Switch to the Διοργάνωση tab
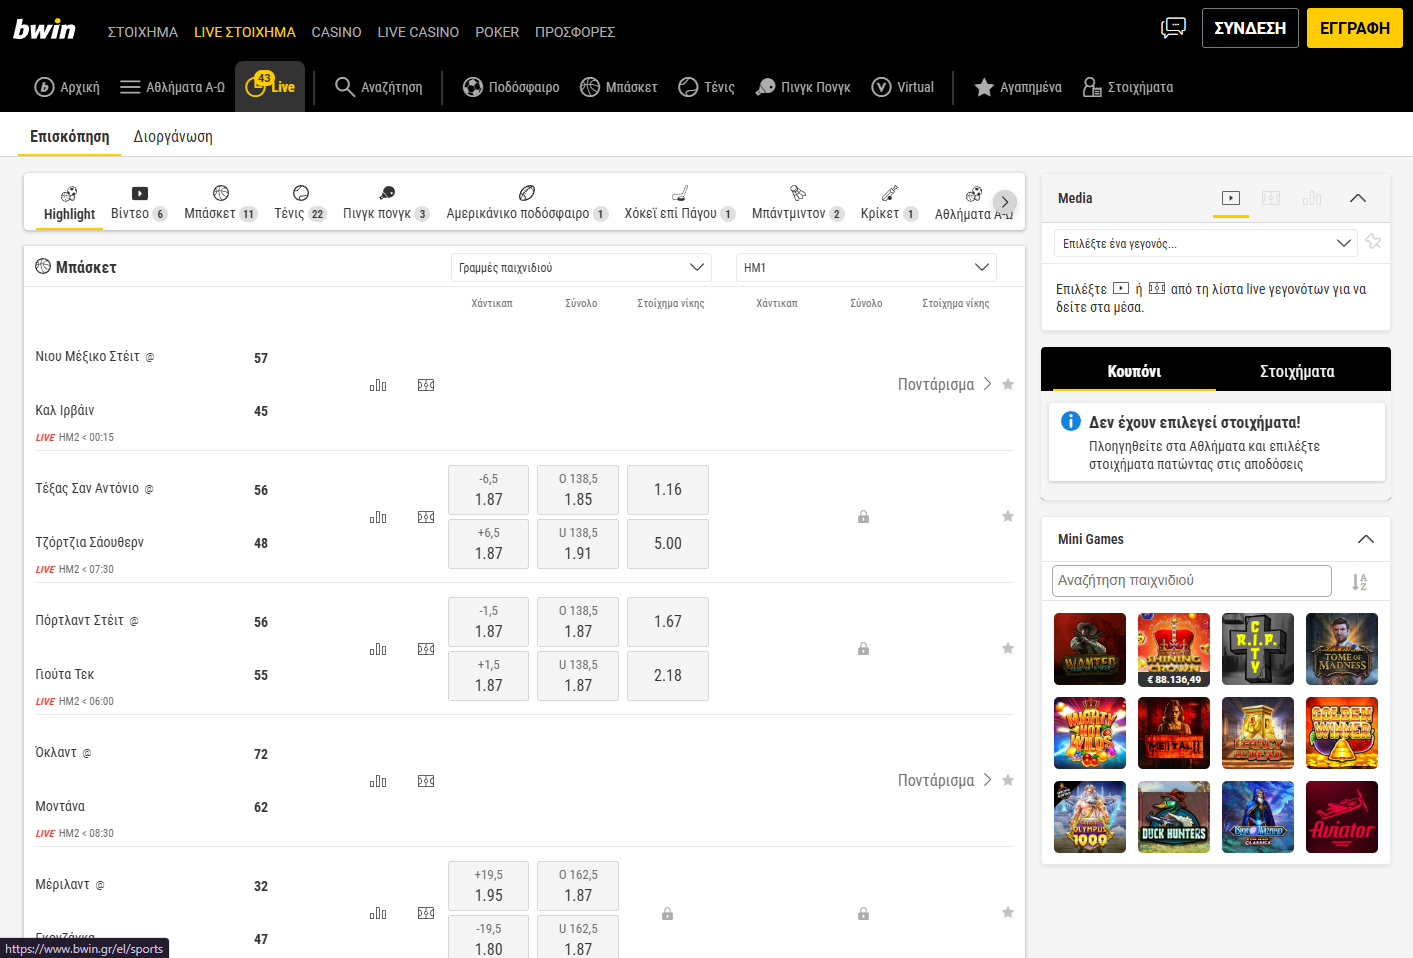The height and width of the screenshot is (958, 1413). click(173, 136)
